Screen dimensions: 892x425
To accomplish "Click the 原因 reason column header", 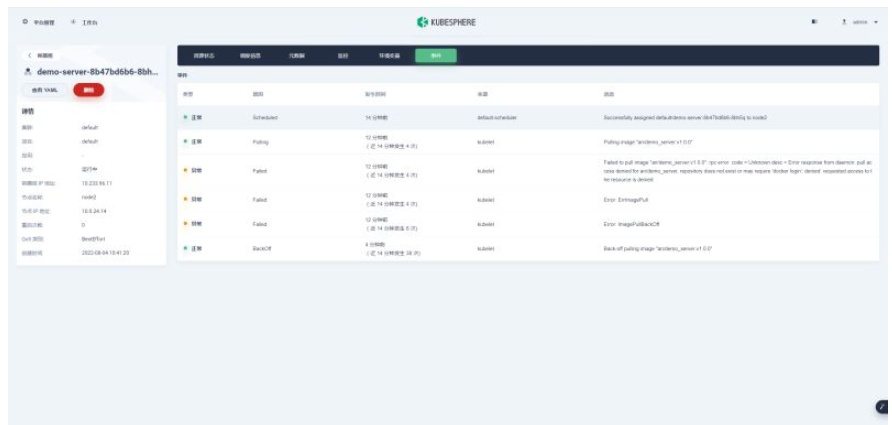I will point(258,94).
